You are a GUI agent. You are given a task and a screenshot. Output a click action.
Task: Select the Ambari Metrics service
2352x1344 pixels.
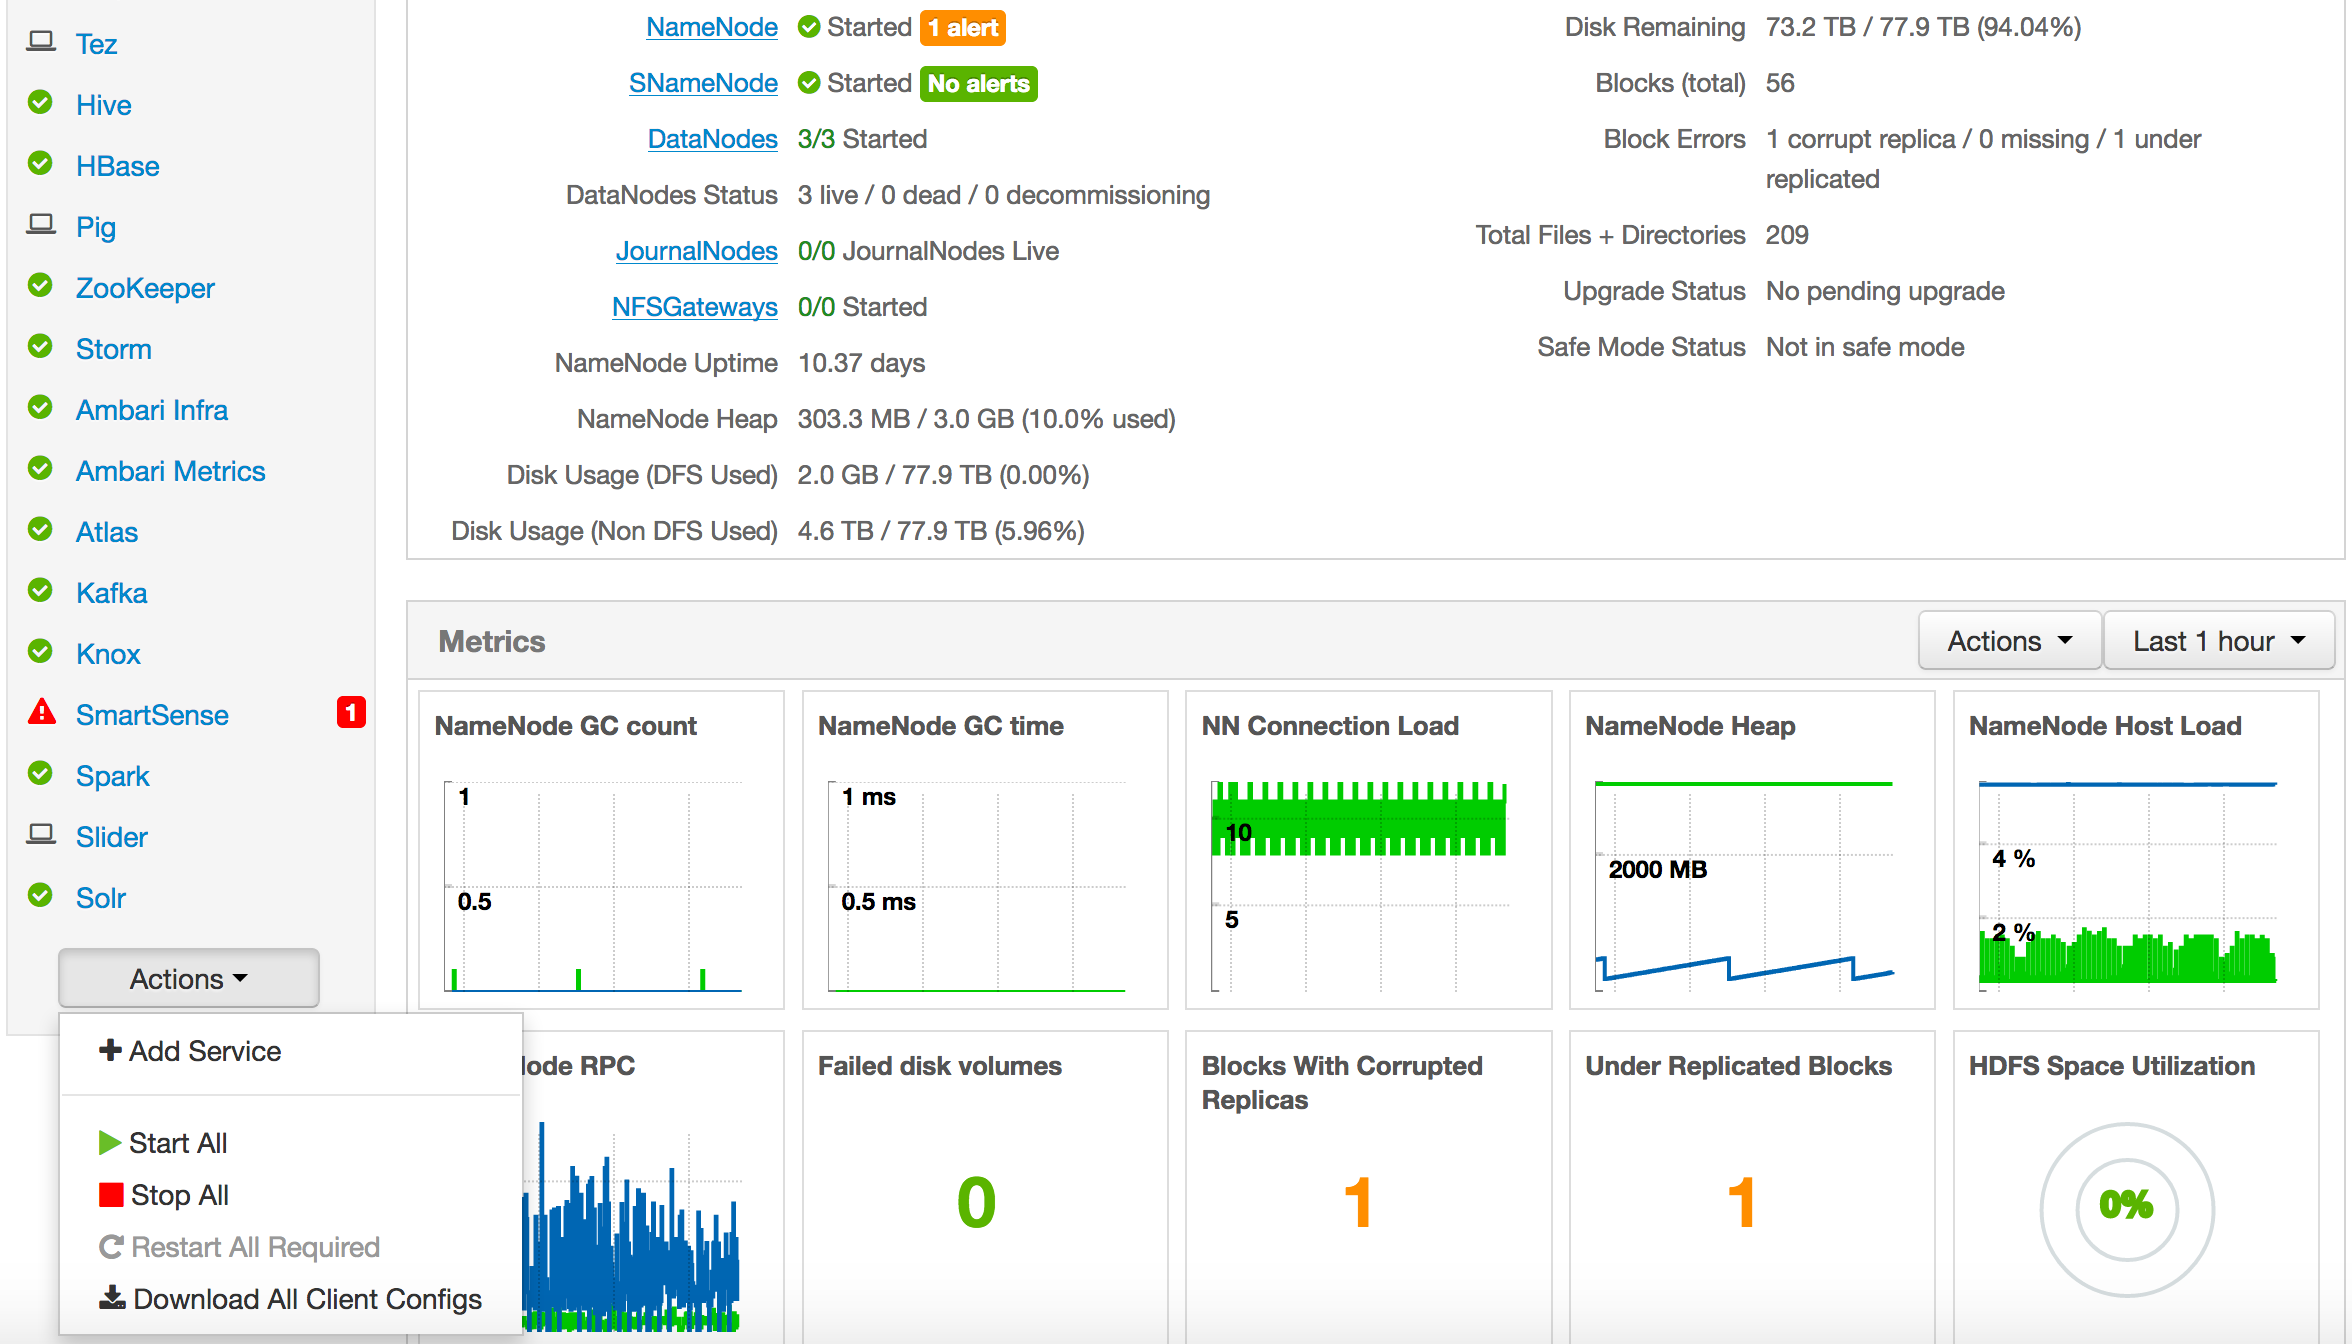coord(171,471)
